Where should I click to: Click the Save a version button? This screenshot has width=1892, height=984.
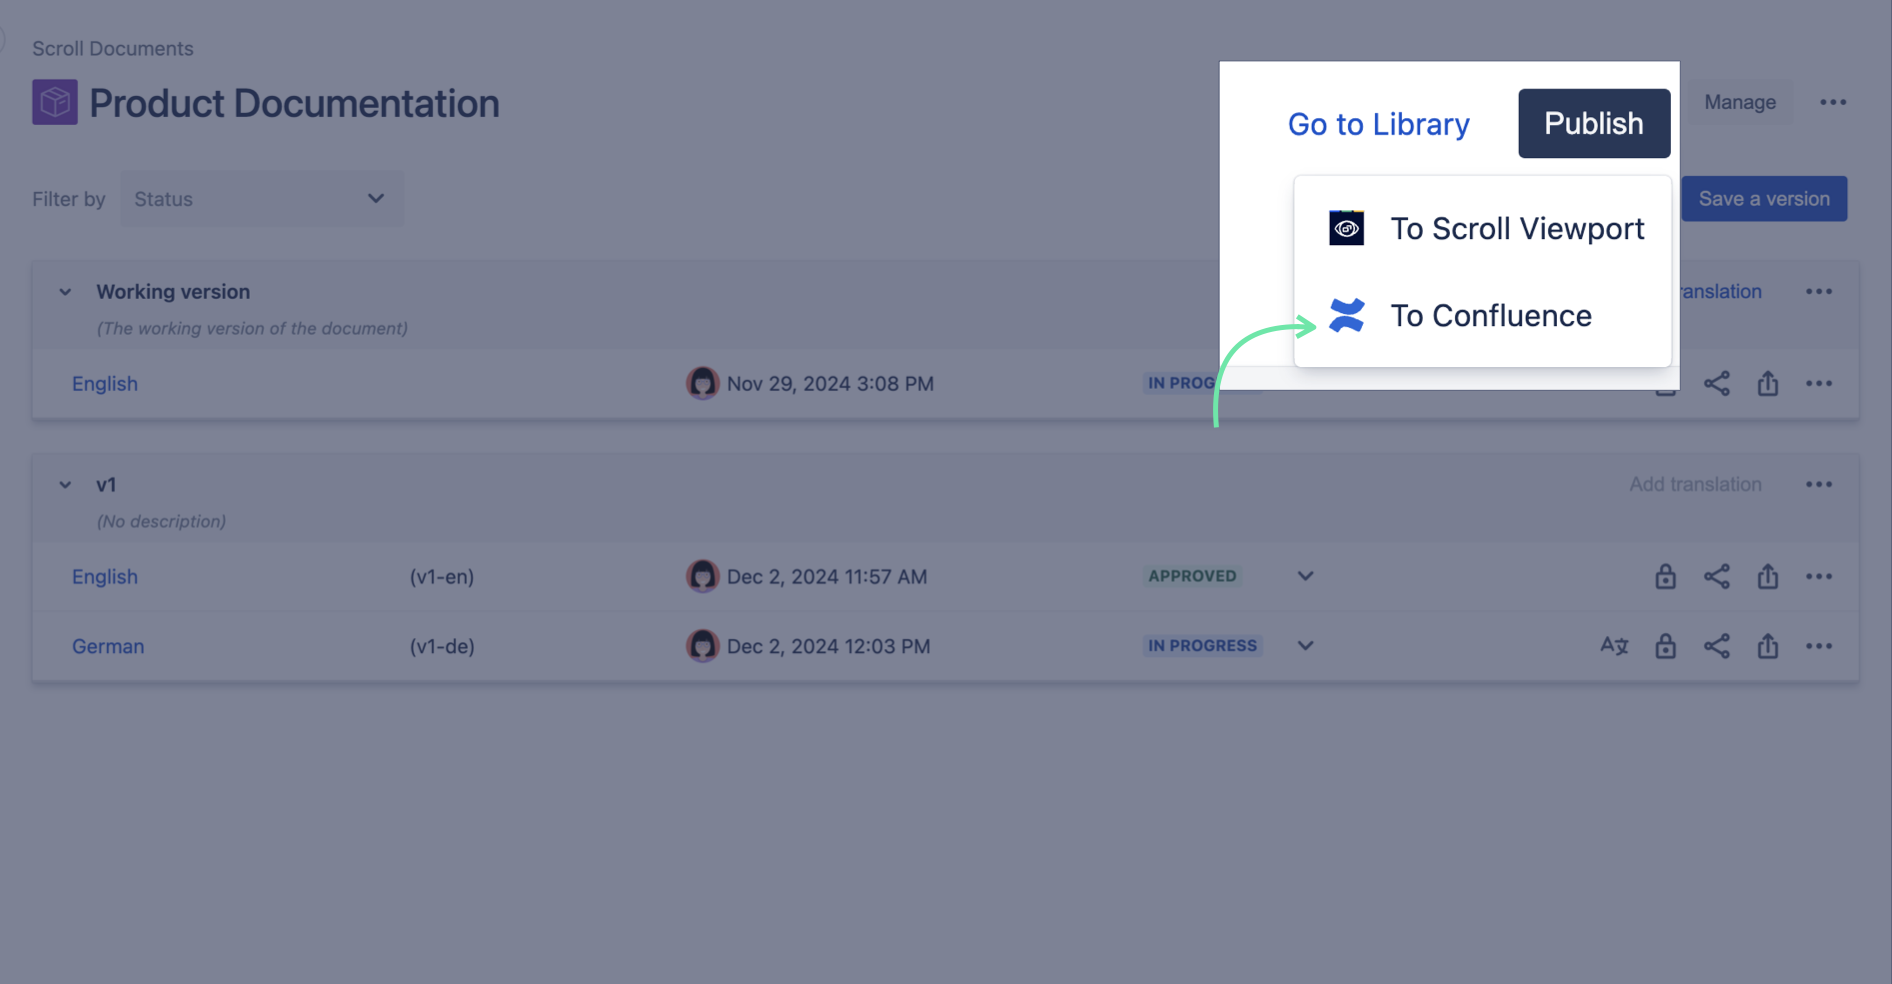[x=1763, y=198]
